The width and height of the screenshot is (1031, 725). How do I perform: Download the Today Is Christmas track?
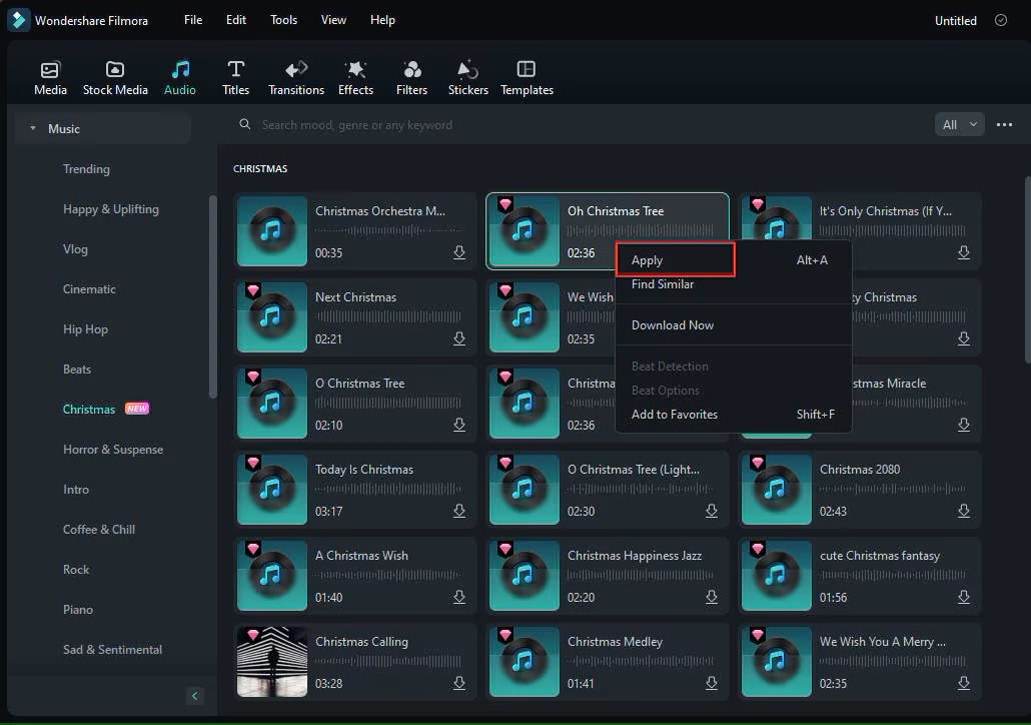pyautogui.click(x=459, y=511)
